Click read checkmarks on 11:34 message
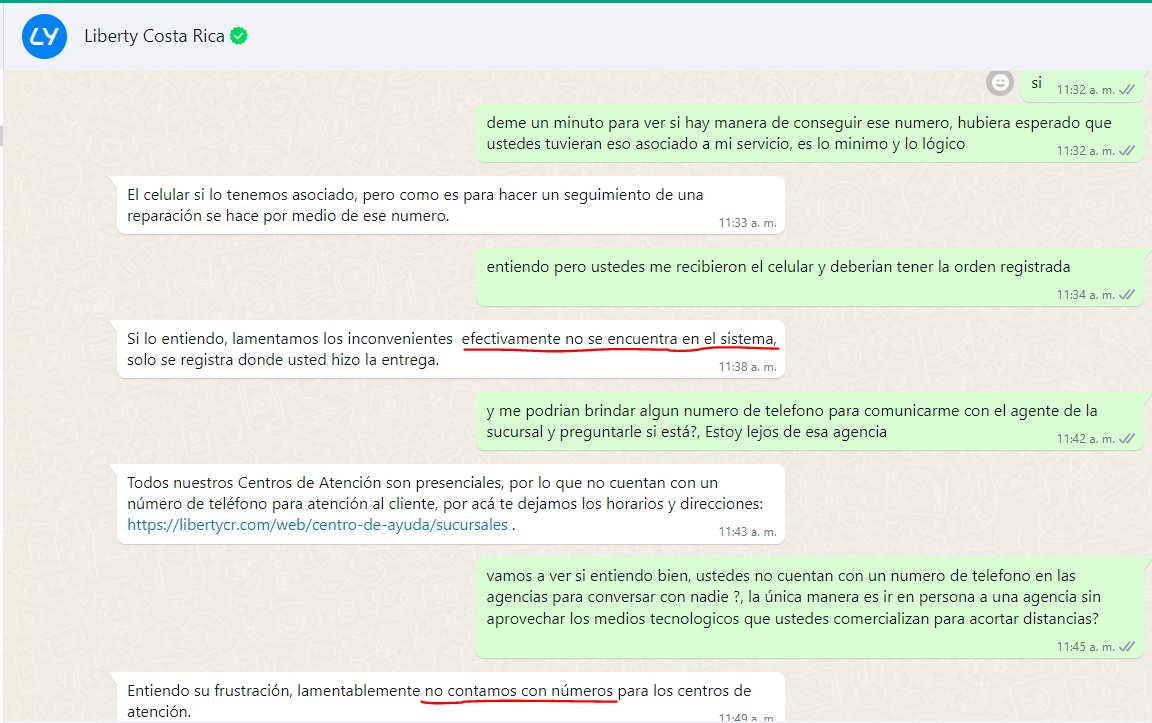Image resolution: width=1152 pixels, height=723 pixels. (x=1127, y=295)
